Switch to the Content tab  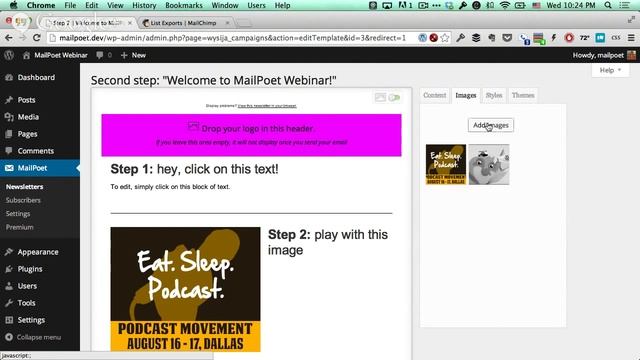tap(434, 95)
